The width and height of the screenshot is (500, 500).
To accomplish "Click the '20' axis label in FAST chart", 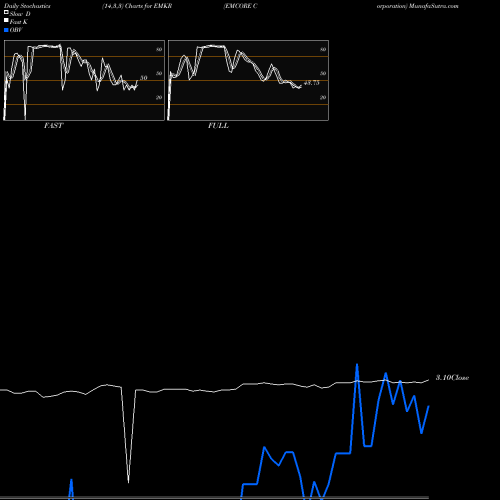I will coord(159,97).
